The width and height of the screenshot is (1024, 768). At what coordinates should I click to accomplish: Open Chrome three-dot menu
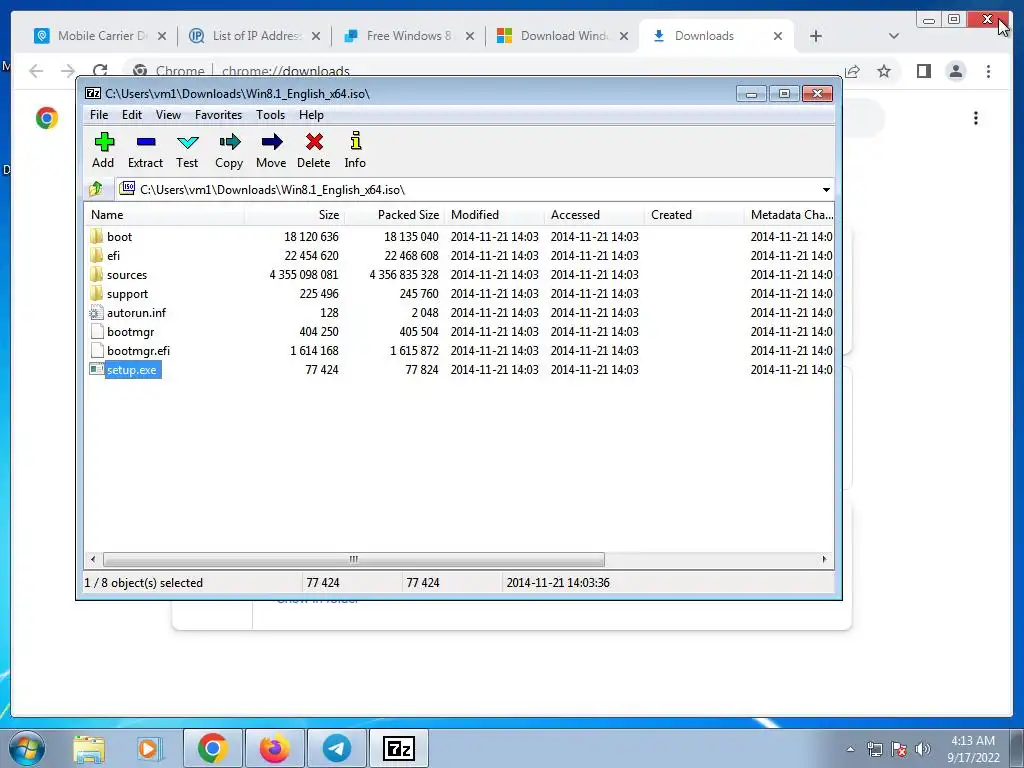click(988, 71)
